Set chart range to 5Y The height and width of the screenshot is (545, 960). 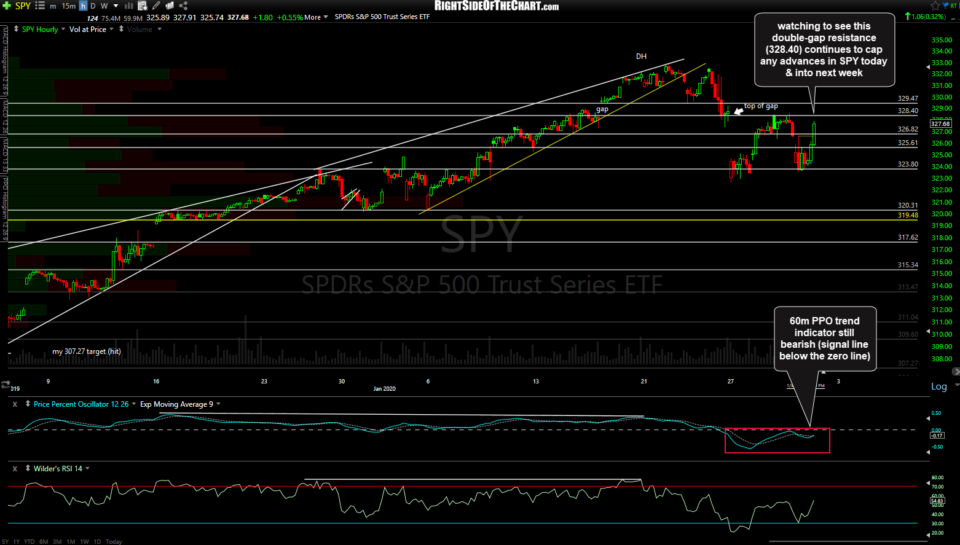[x=6, y=541]
